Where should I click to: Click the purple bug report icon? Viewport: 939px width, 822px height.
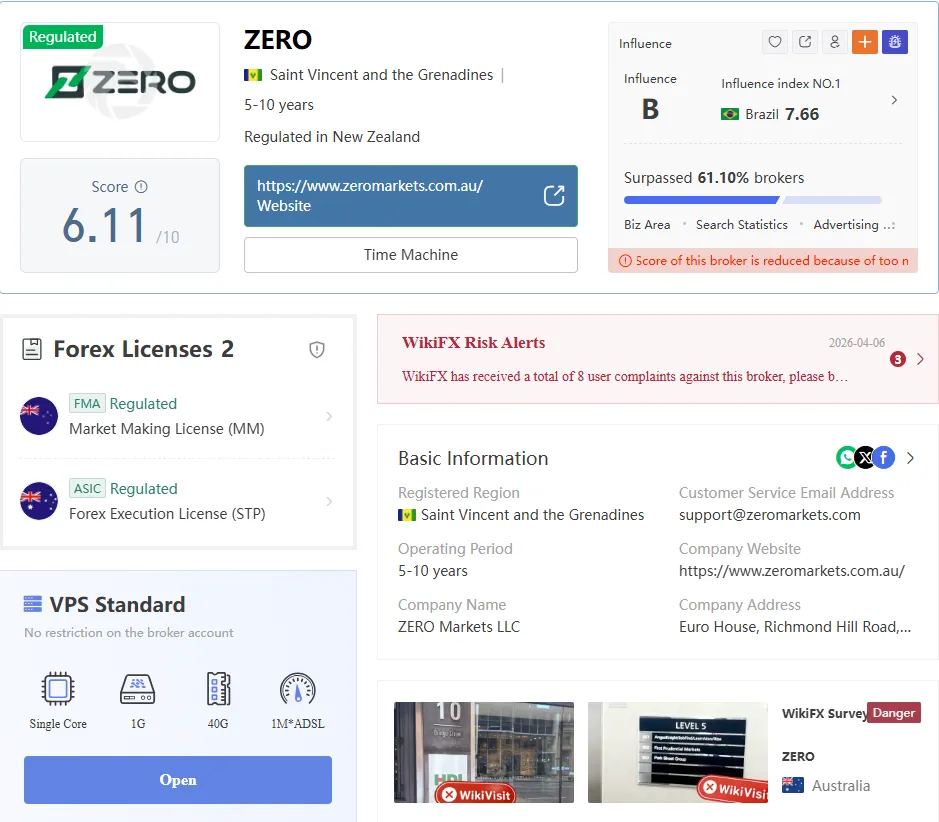[895, 42]
